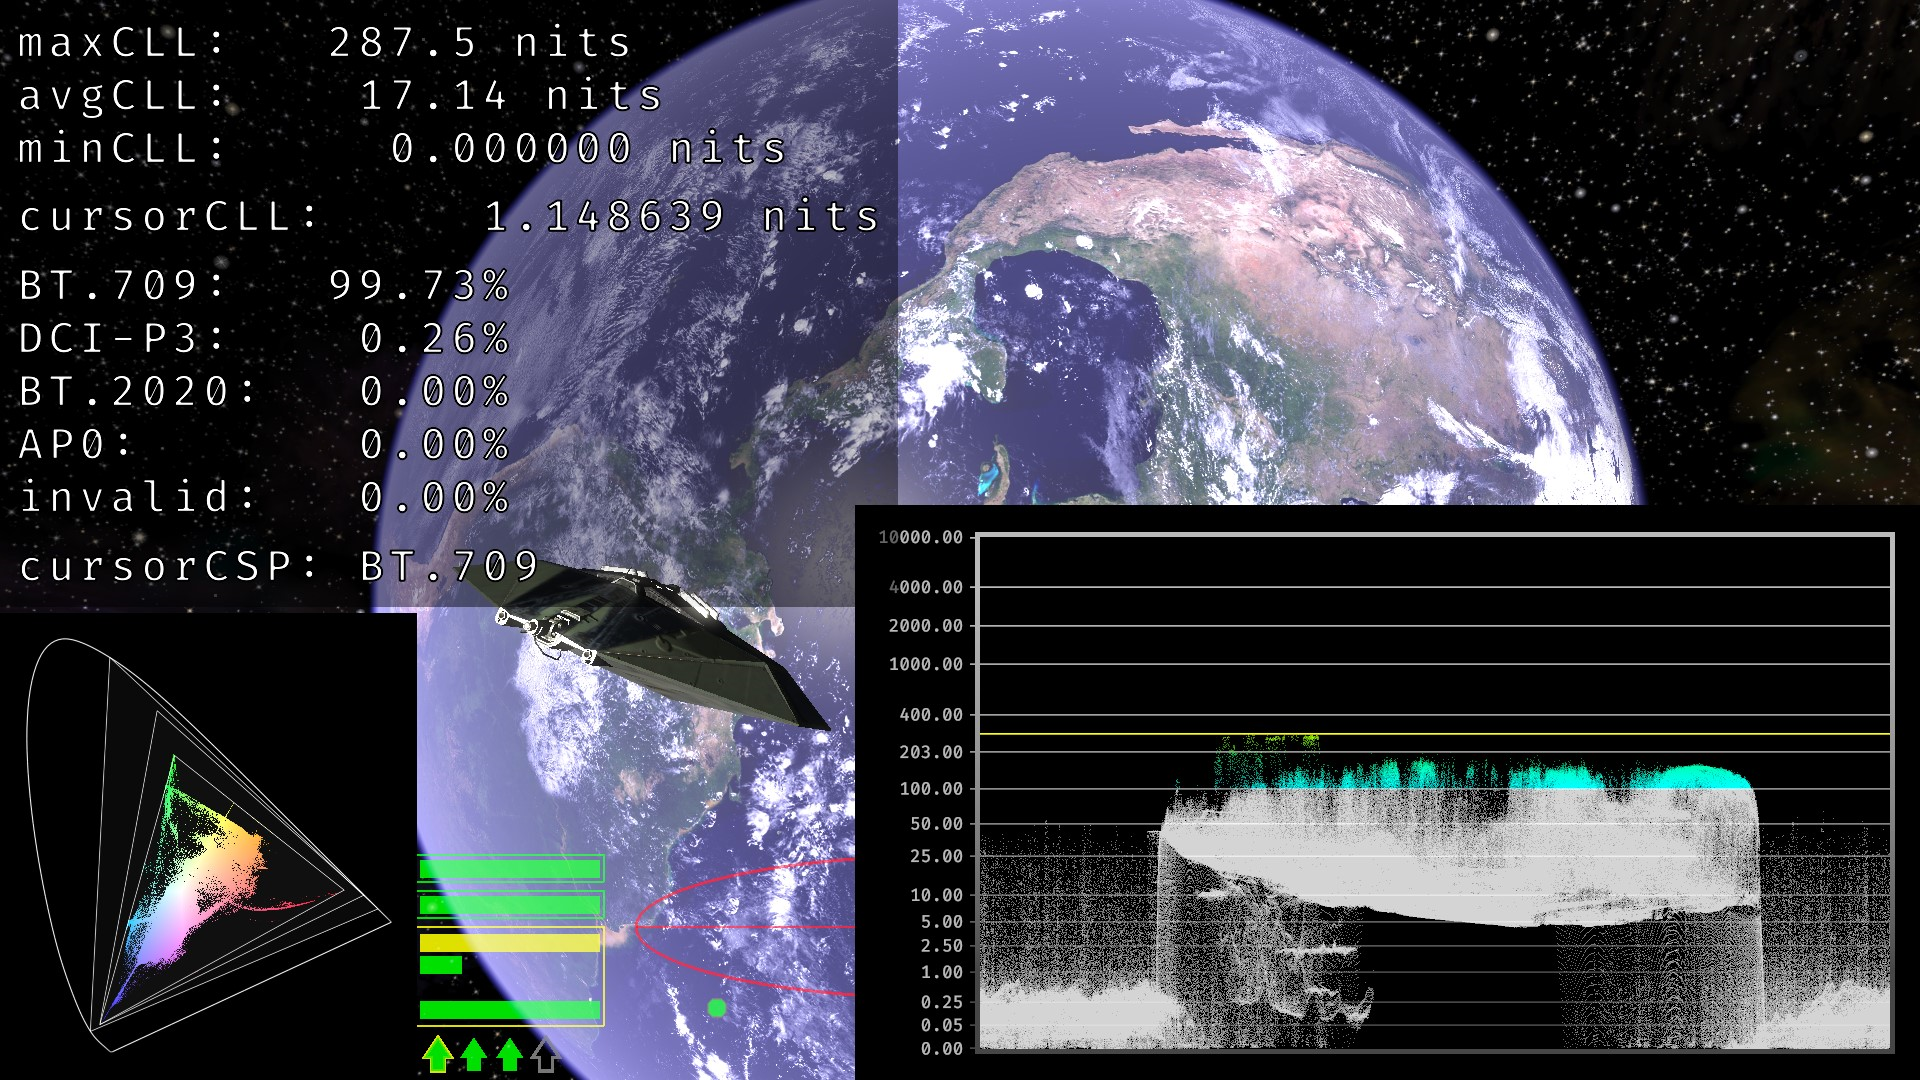Click the 2000.00 waveform axis label
The width and height of the screenshot is (1920, 1080).
pyautogui.click(x=926, y=626)
